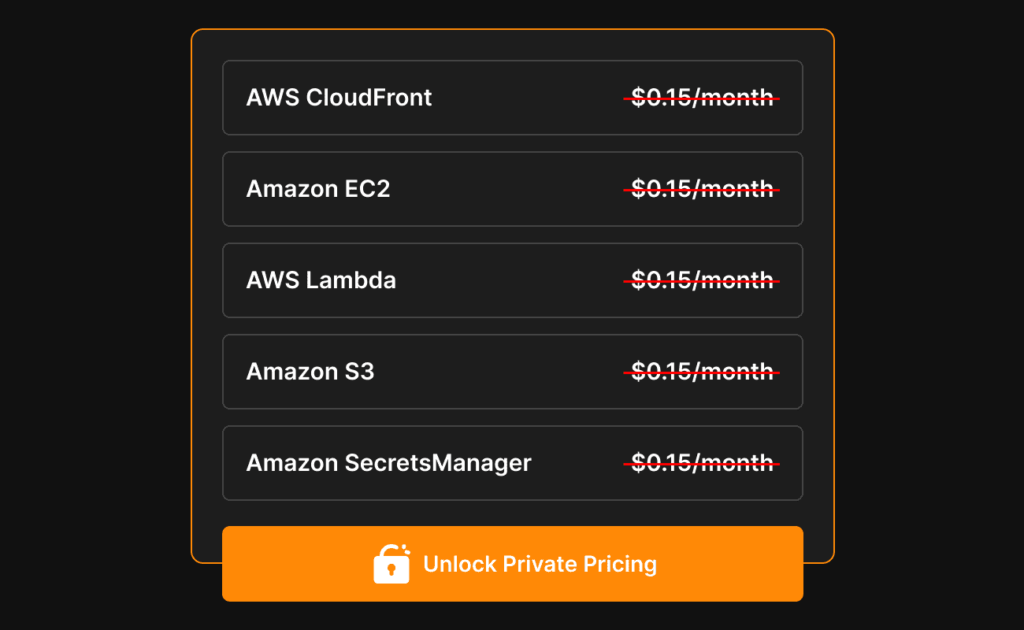
Task: Click the Unlock Private Pricing label text
Action: click(540, 564)
